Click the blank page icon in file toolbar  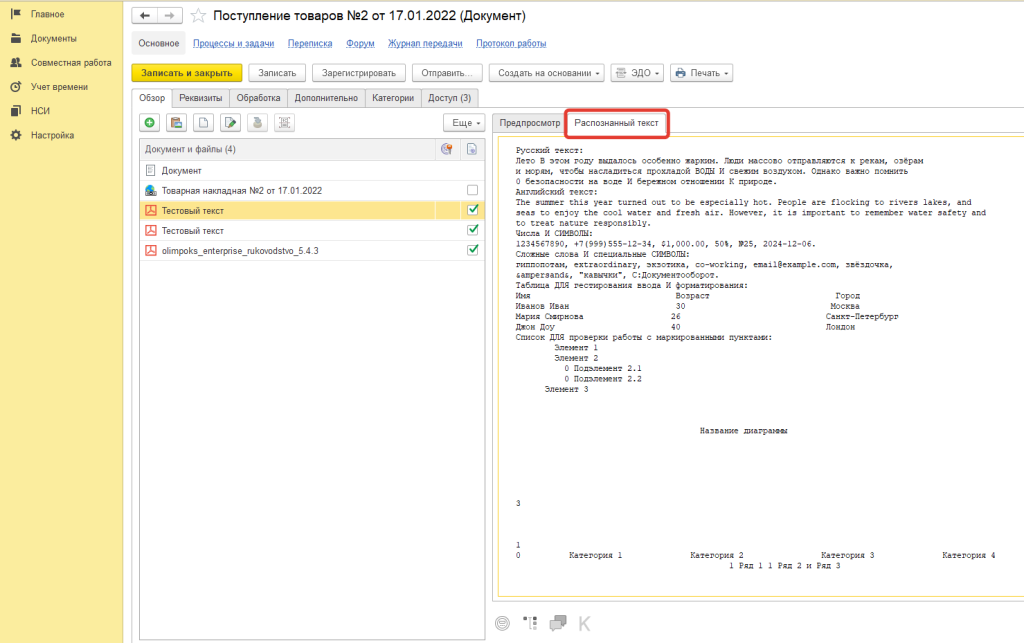[203, 123]
